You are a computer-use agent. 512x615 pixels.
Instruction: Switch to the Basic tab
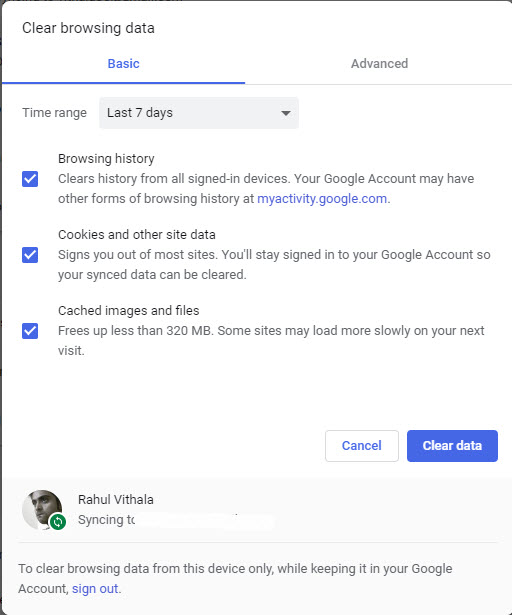tap(123, 64)
